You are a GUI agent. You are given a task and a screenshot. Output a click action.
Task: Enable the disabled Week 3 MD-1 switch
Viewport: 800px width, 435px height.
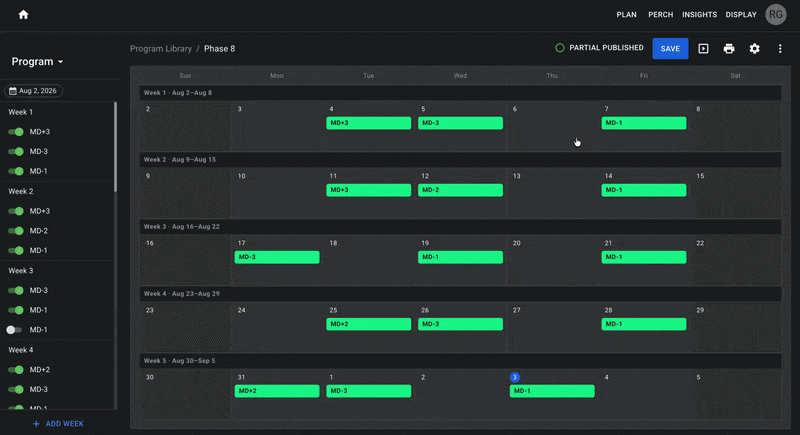coord(14,330)
